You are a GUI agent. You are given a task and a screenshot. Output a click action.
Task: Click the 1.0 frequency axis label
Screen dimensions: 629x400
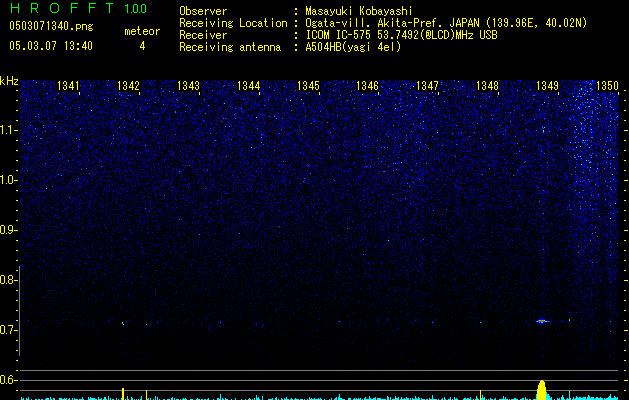[8, 180]
